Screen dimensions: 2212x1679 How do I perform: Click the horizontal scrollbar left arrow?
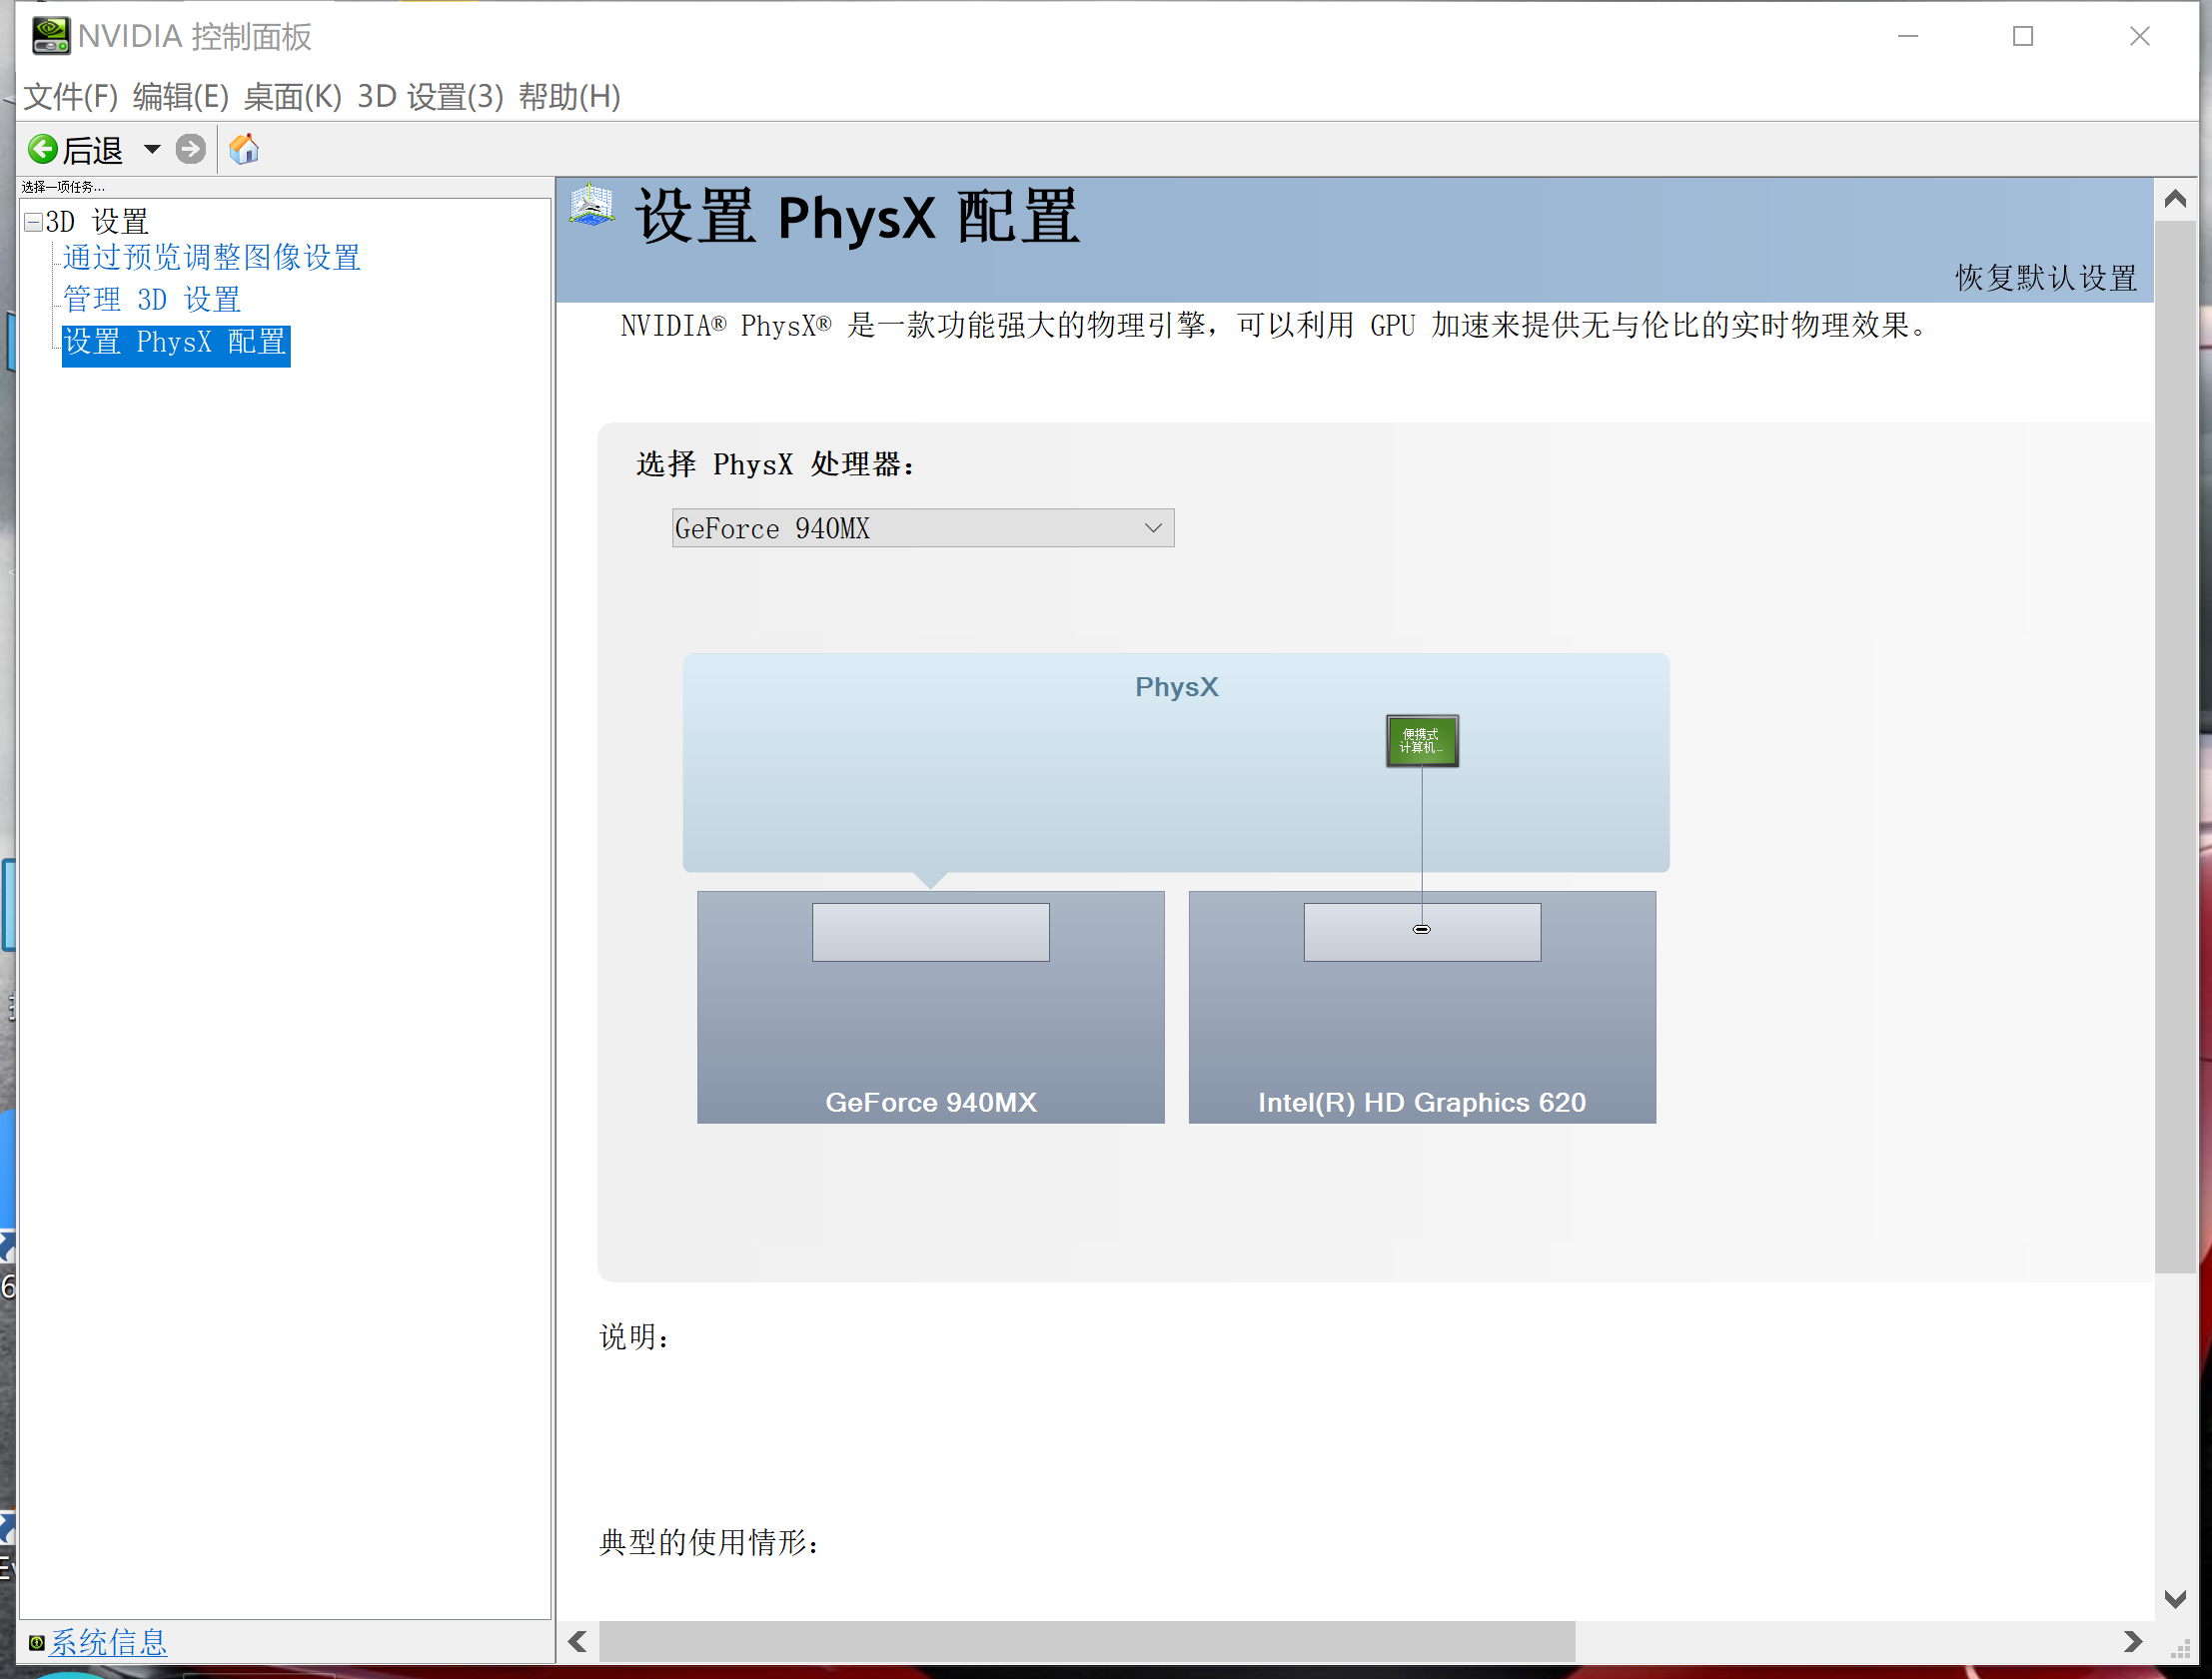coord(577,1641)
